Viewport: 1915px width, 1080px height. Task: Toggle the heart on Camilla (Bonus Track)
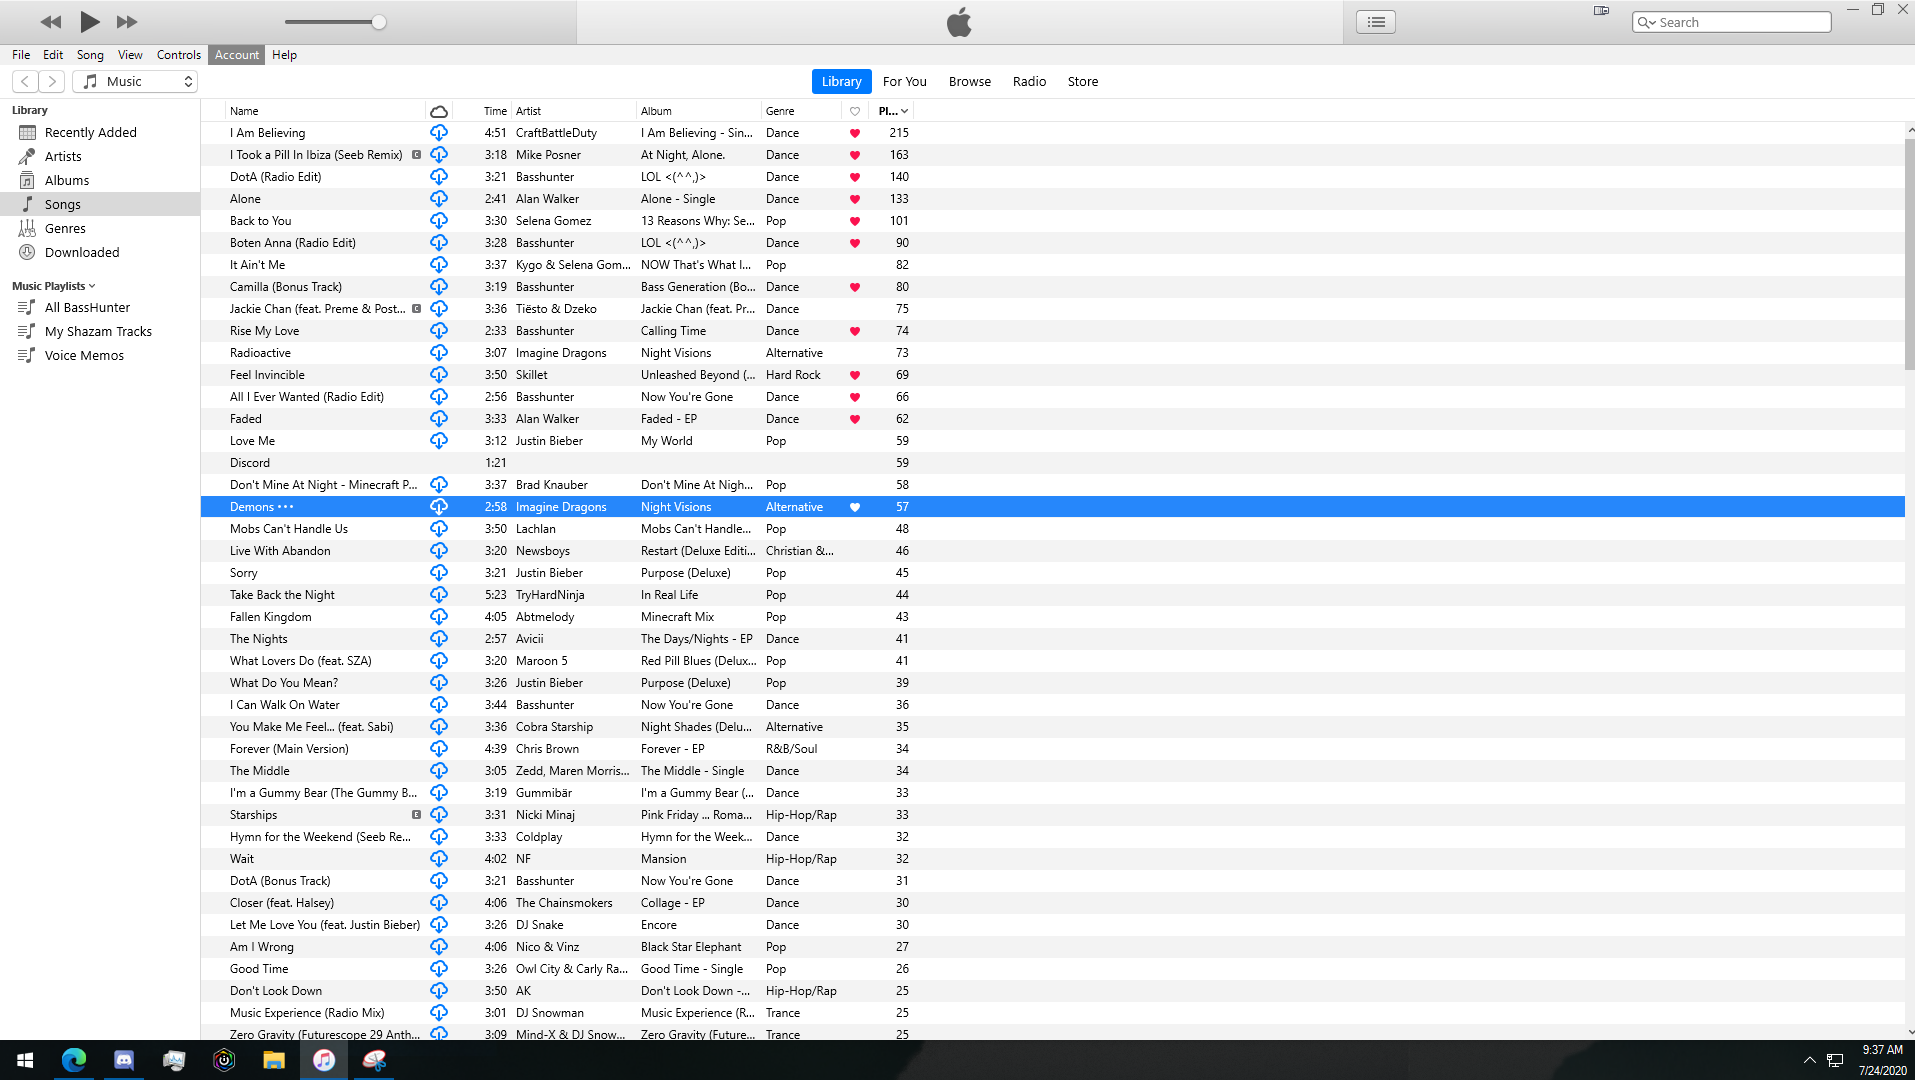855,287
